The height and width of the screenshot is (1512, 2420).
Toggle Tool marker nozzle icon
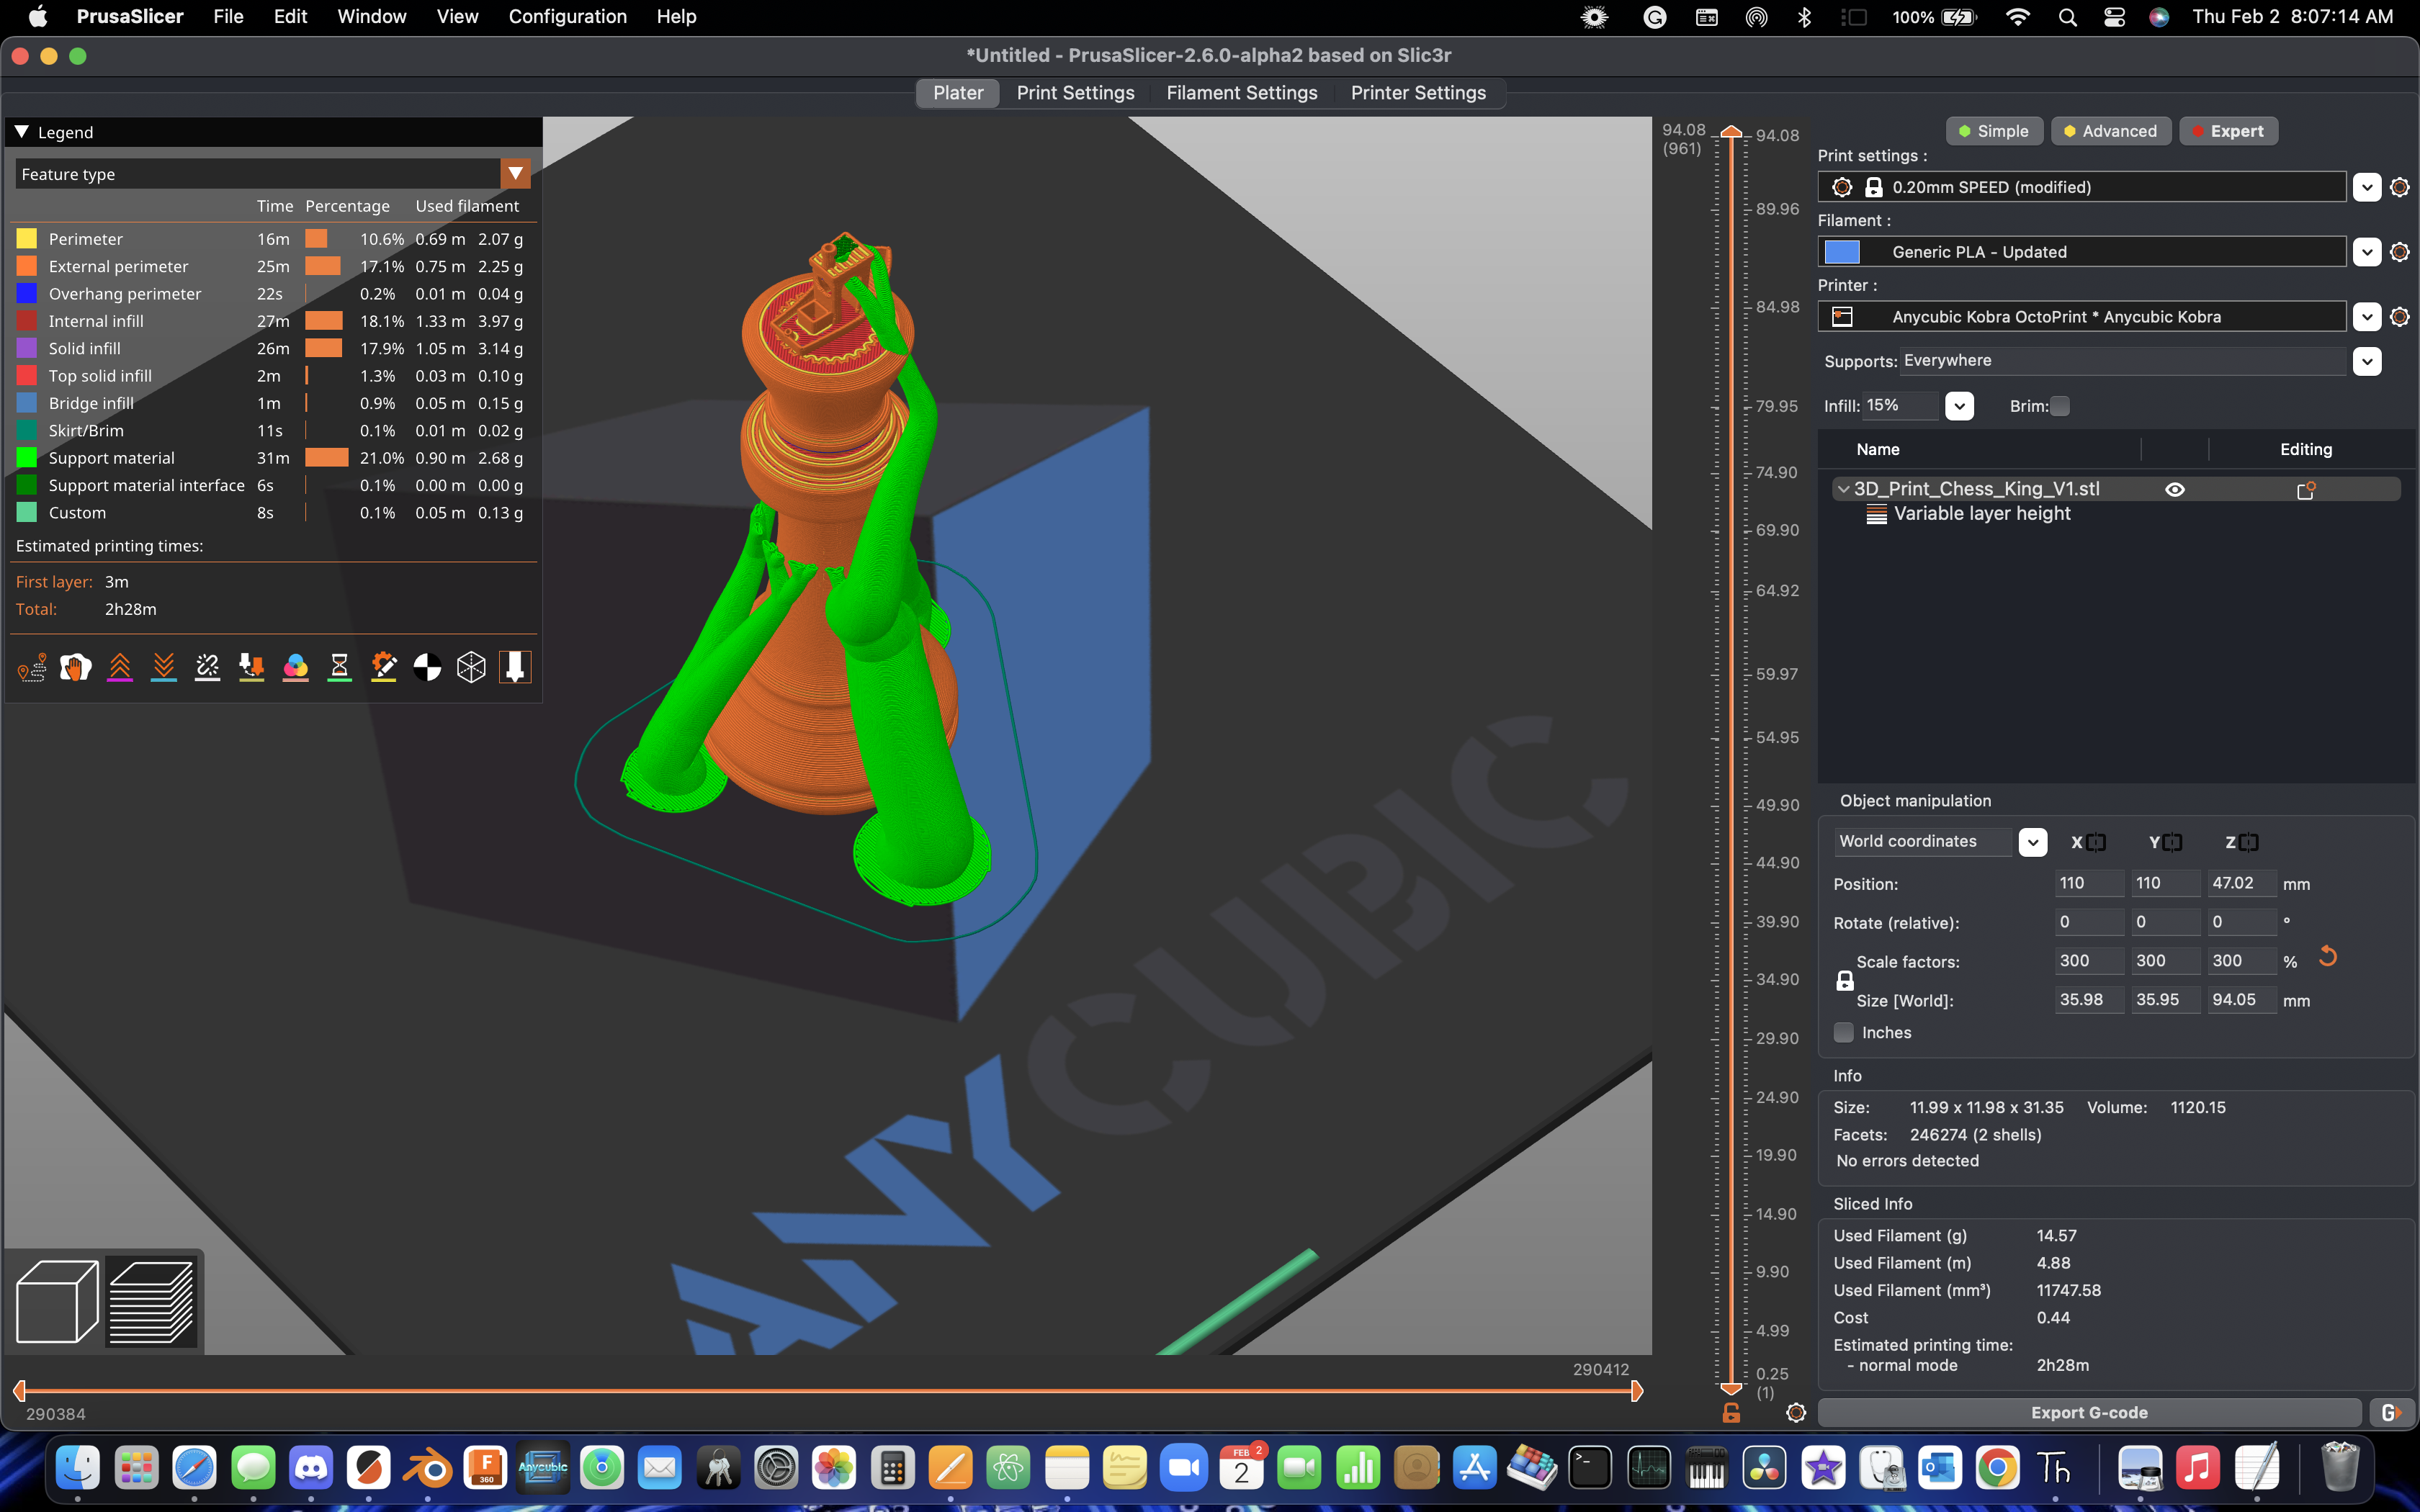(515, 667)
